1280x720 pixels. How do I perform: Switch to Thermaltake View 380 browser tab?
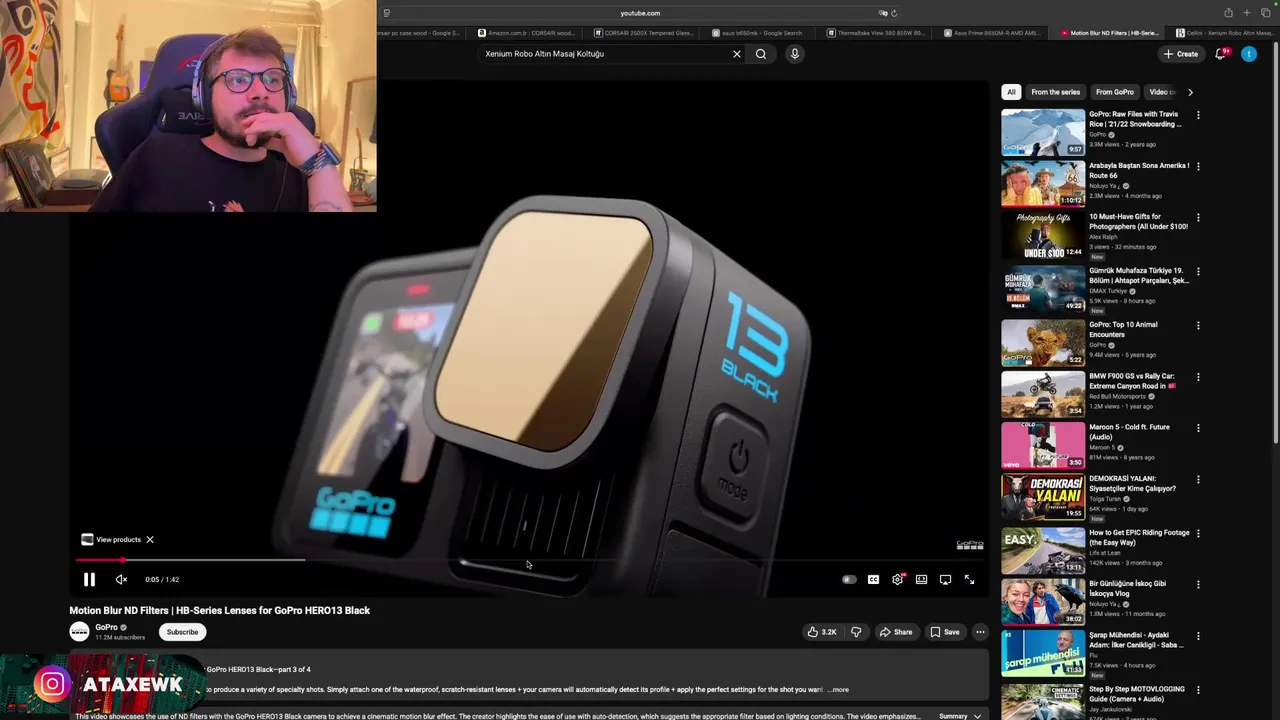pyautogui.click(x=877, y=33)
